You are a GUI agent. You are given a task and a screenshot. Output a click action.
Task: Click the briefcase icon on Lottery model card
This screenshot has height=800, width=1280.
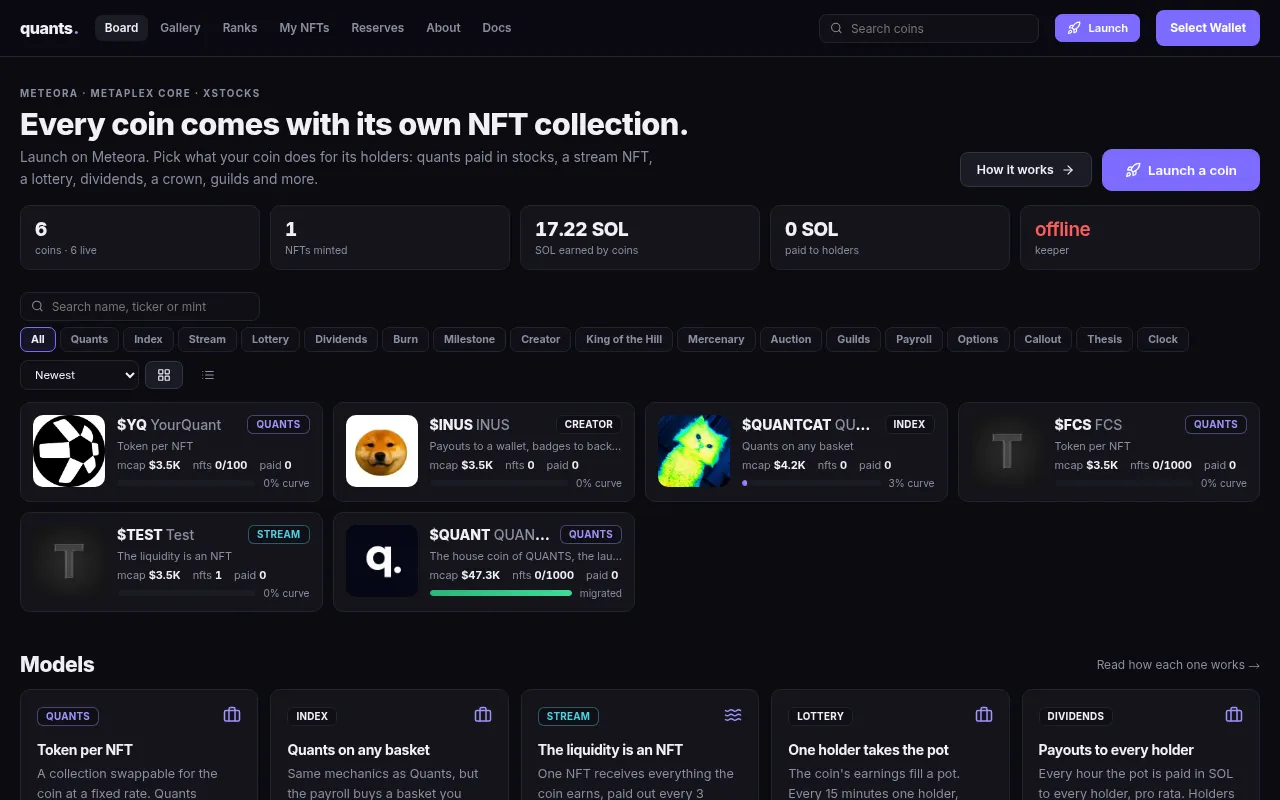pyautogui.click(x=984, y=715)
